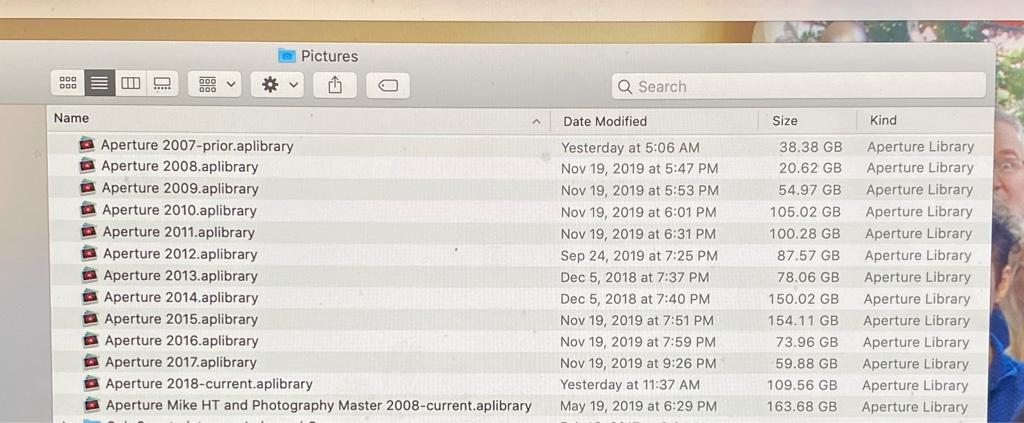Switch to icon view
This screenshot has width=1024, height=423.
pyautogui.click(x=69, y=85)
